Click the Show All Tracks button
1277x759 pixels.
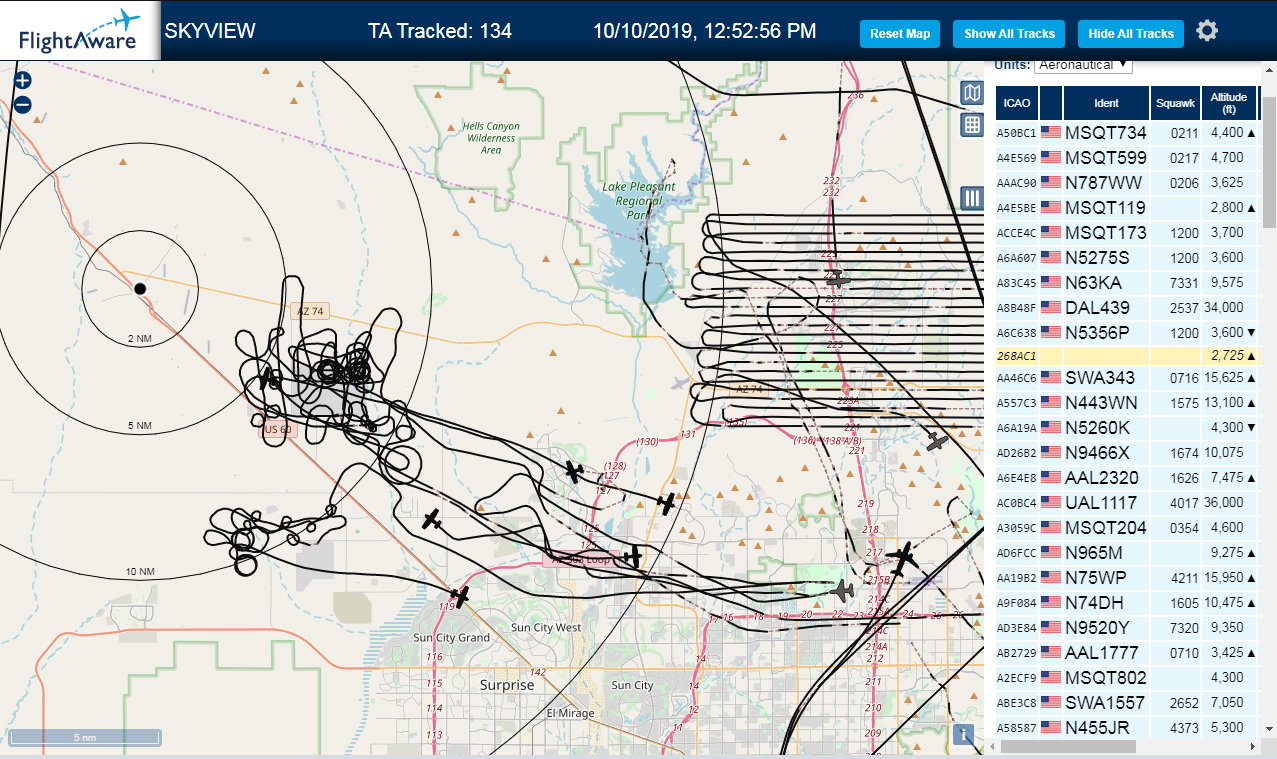(1009, 33)
